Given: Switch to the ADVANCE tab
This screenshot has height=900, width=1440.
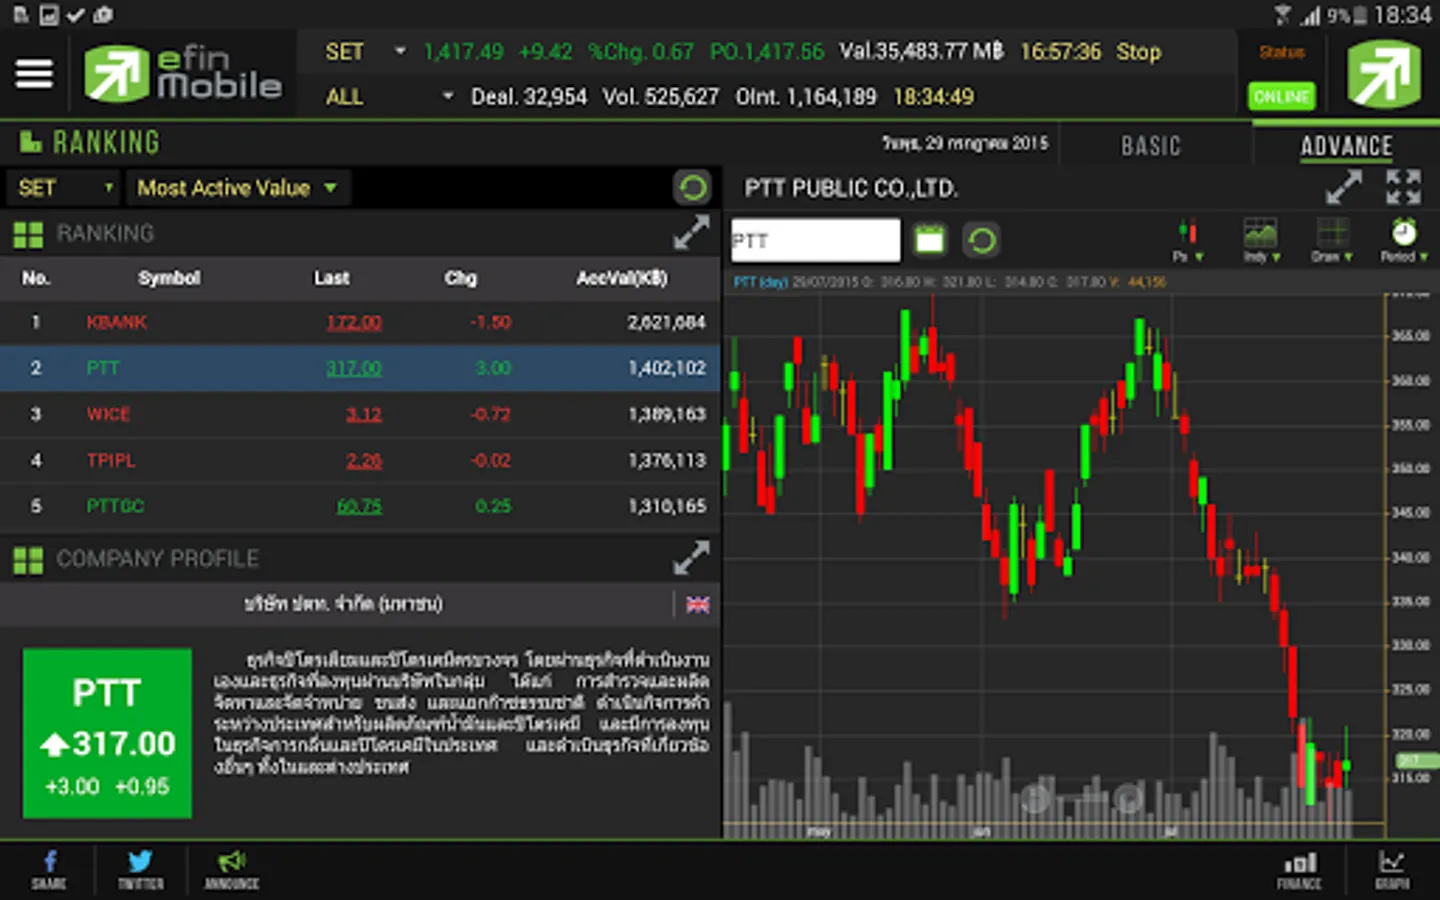Looking at the screenshot, I should pyautogui.click(x=1346, y=146).
